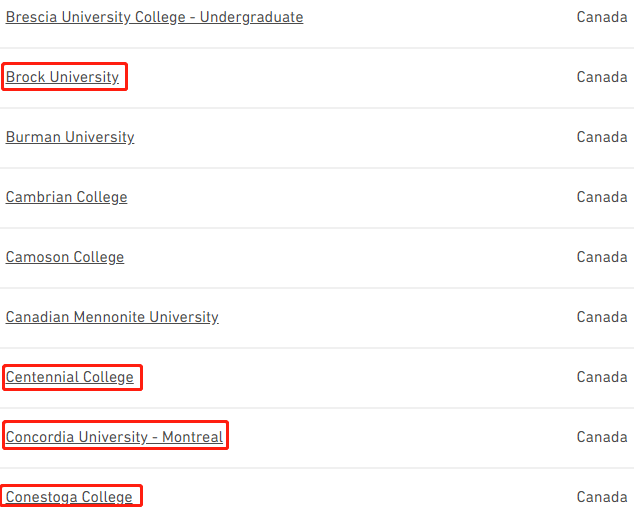The height and width of the screenshot is (508, 634).
Task: Open the Brock University link
Action: coord(62,77)
